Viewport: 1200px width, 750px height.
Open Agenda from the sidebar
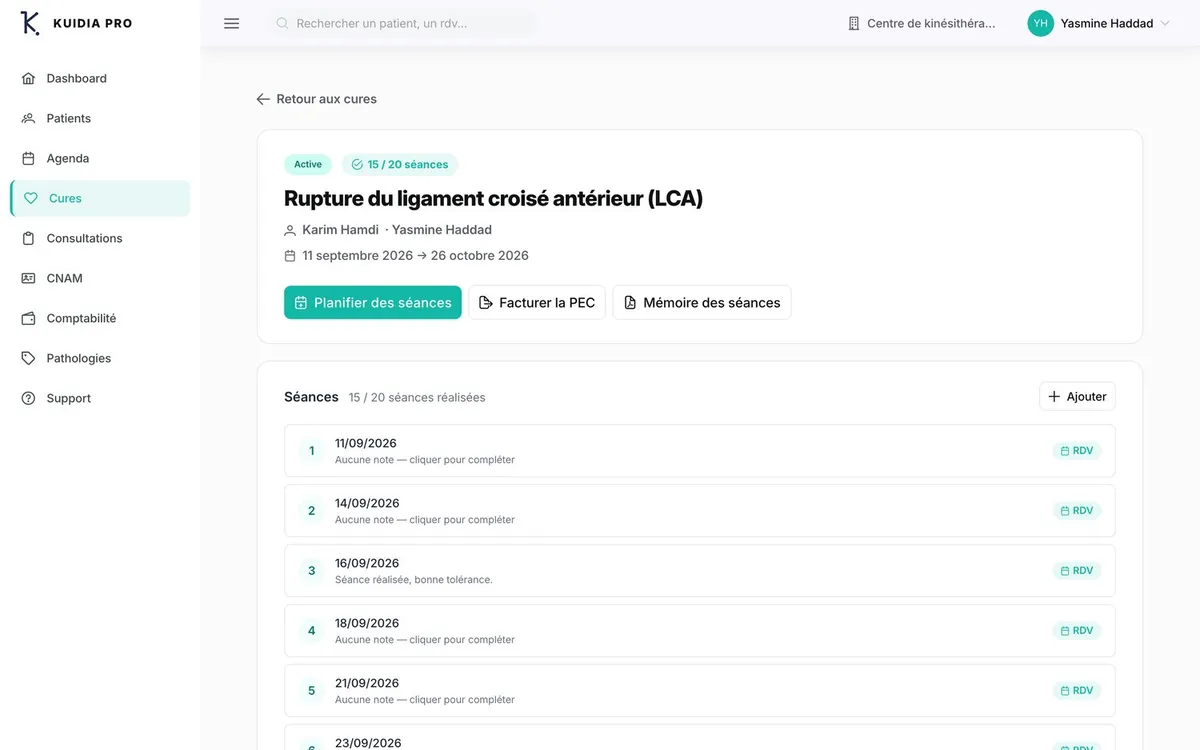point(100,158)
